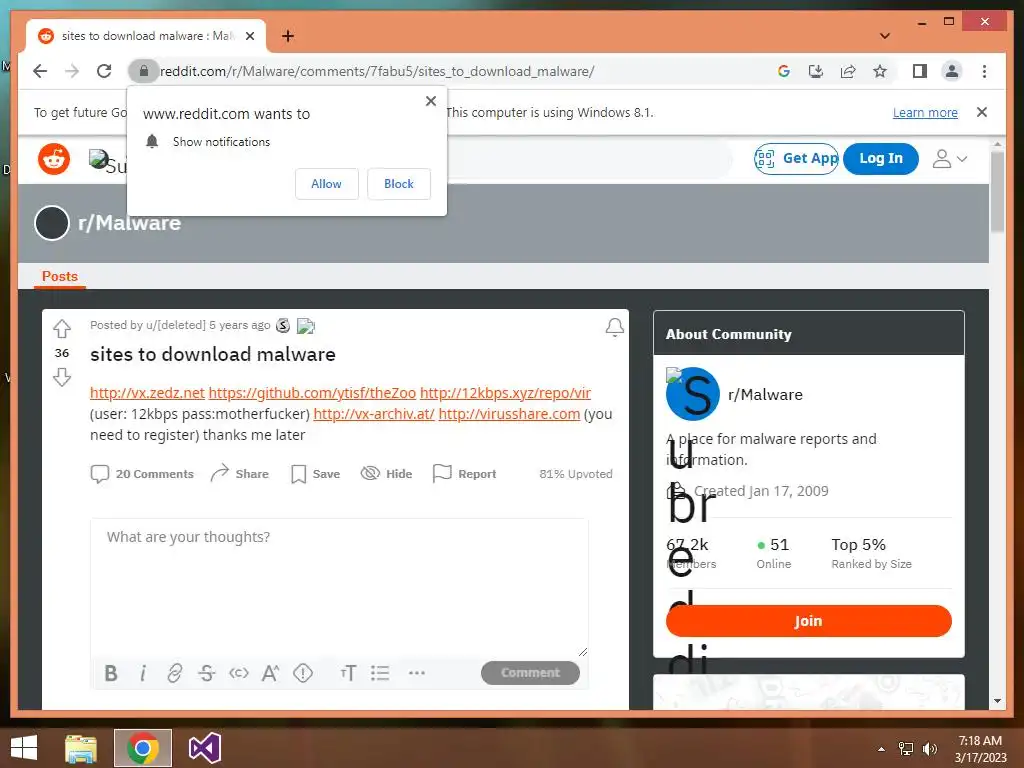Click the 'What are your thoughts?' comment box
This screenshot has height=768, width=1024.
[339, 588]
